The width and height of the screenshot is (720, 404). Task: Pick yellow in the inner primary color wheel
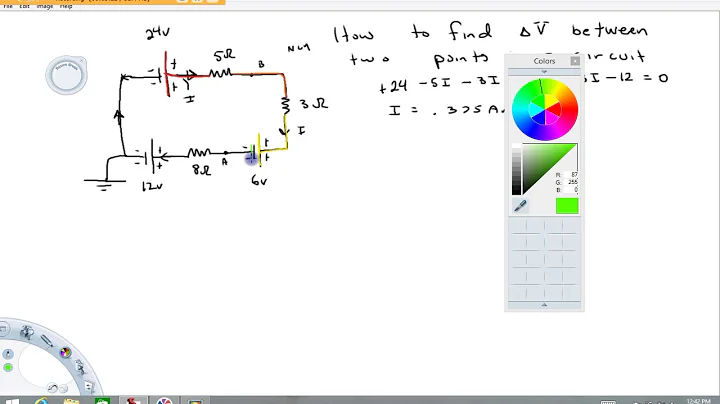[551, 101]
